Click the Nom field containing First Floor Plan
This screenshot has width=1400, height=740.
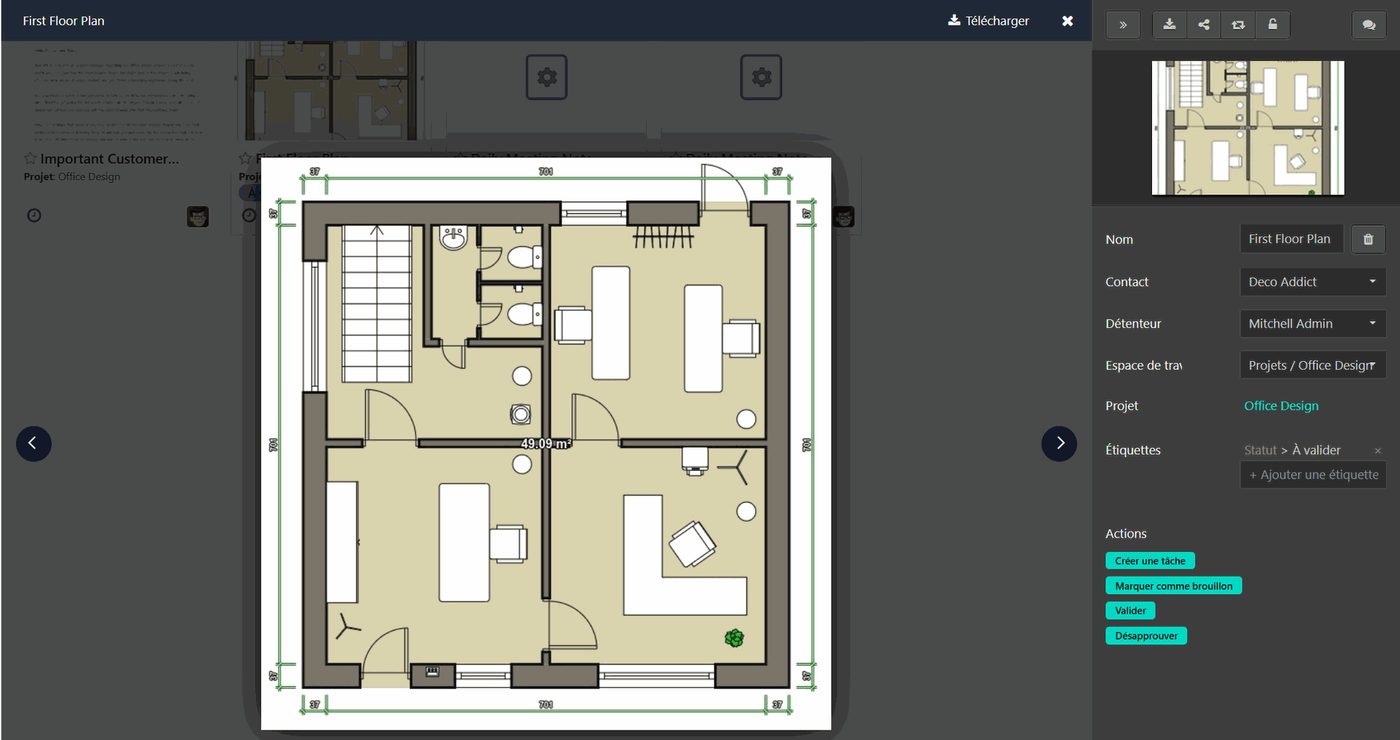(1292, 239)
